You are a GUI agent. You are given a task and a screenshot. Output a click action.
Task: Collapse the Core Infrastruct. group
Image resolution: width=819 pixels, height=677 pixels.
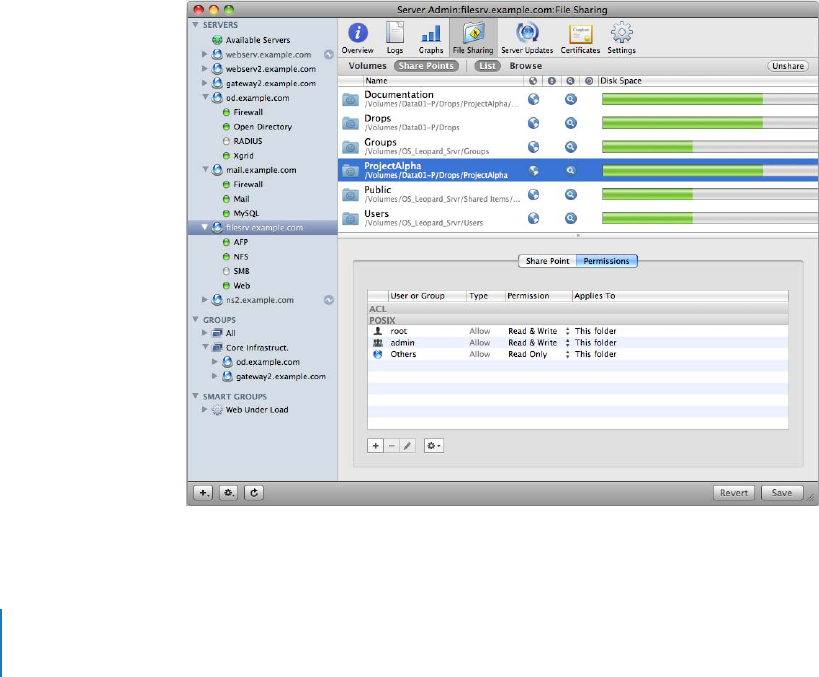[205, 347]
